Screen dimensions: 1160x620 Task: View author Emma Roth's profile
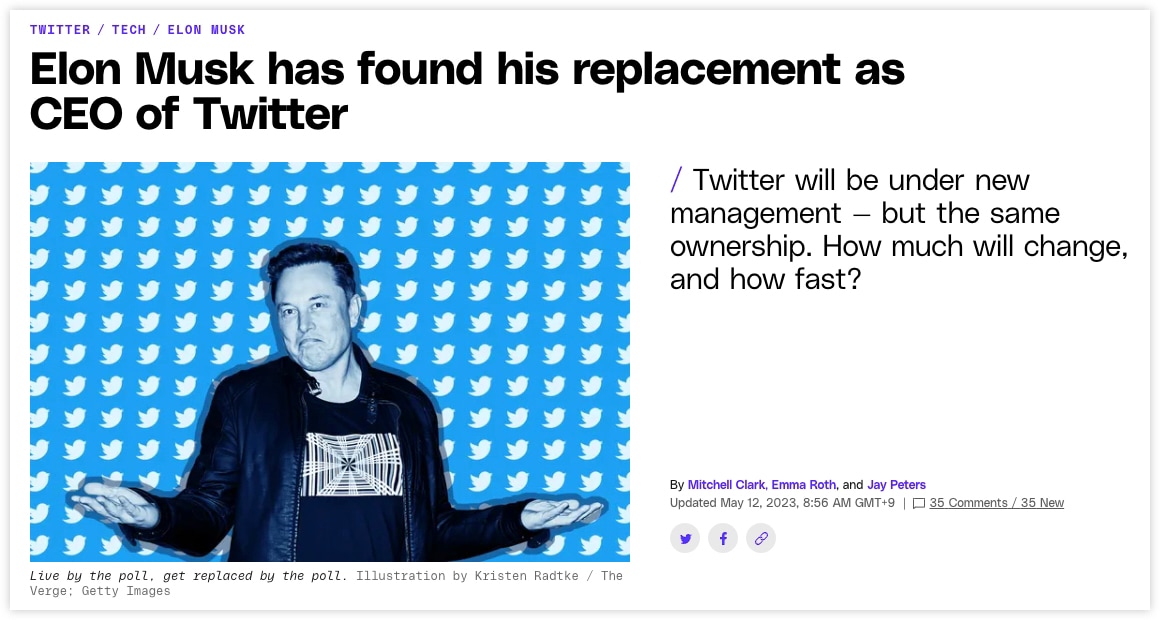click(803, 485)
